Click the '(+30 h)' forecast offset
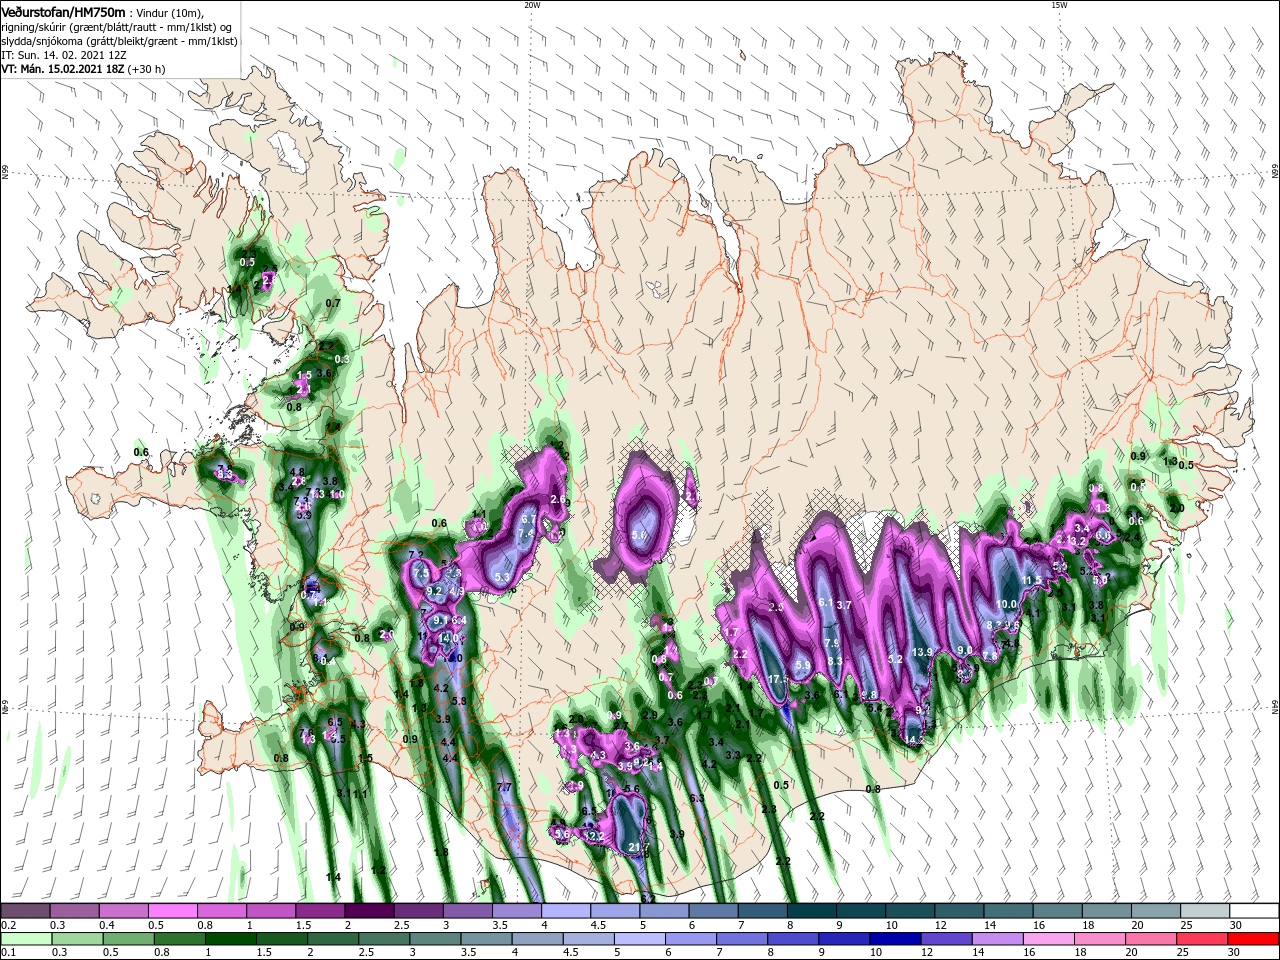This screenshot has width=1280, height=960. pyautogui.click(x=146, y=69)
